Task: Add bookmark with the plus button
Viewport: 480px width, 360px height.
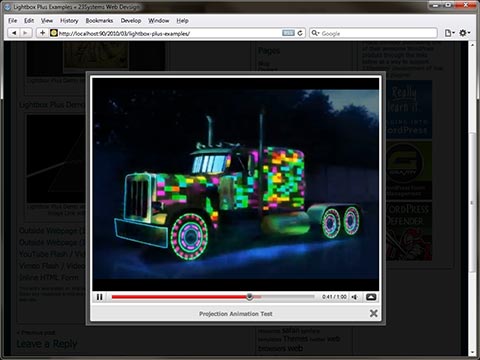Action: click(x=42, y=33)
